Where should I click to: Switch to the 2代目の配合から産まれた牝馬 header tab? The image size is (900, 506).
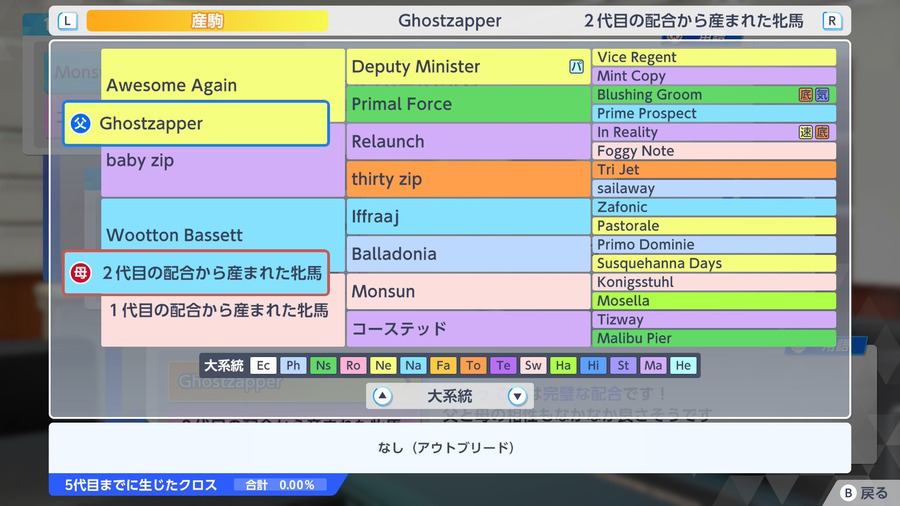(x=693, y=21)
